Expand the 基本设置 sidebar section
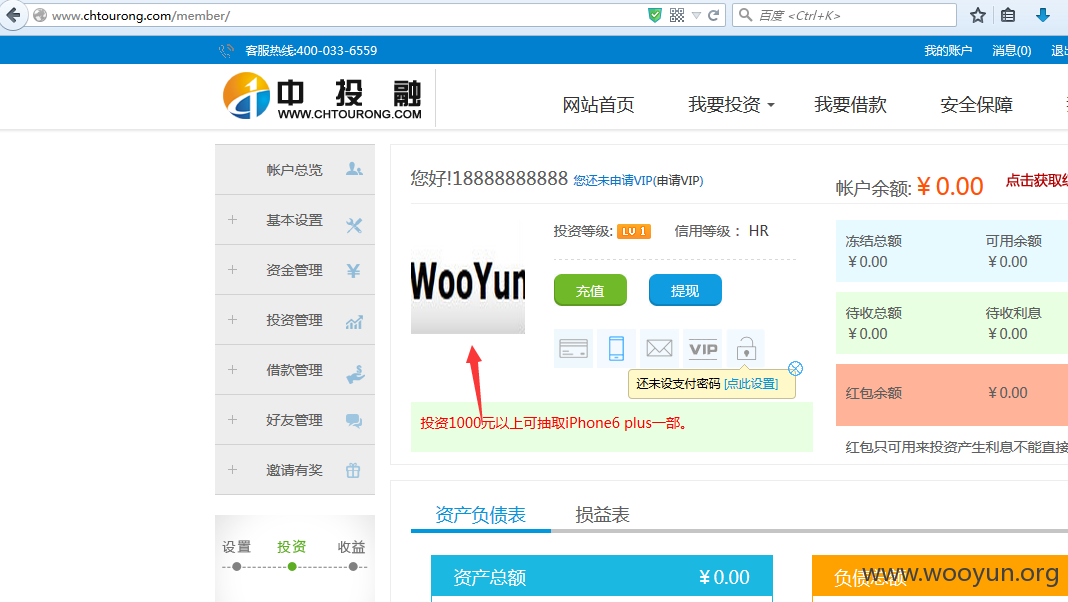 (295, 220)
